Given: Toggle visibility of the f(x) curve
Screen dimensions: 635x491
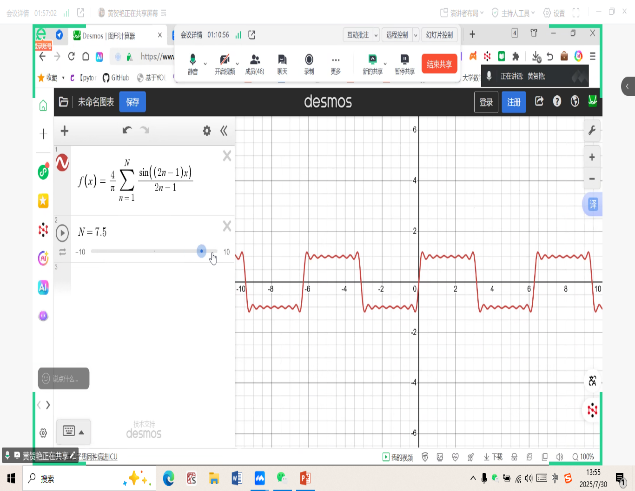Looking at the screenshot, I should tap(62, 162).
